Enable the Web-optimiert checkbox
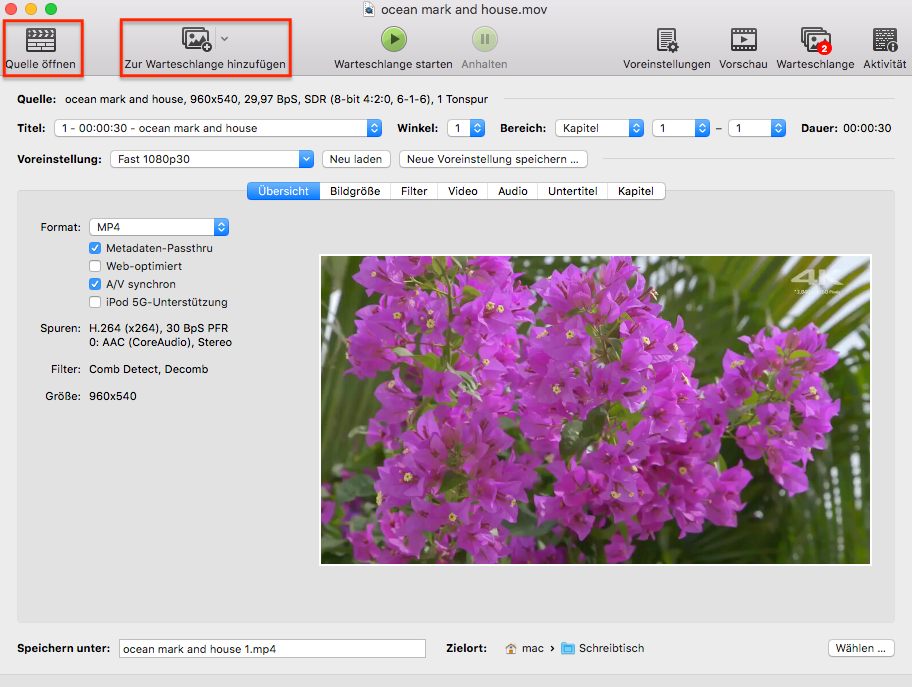 (95, 266)
